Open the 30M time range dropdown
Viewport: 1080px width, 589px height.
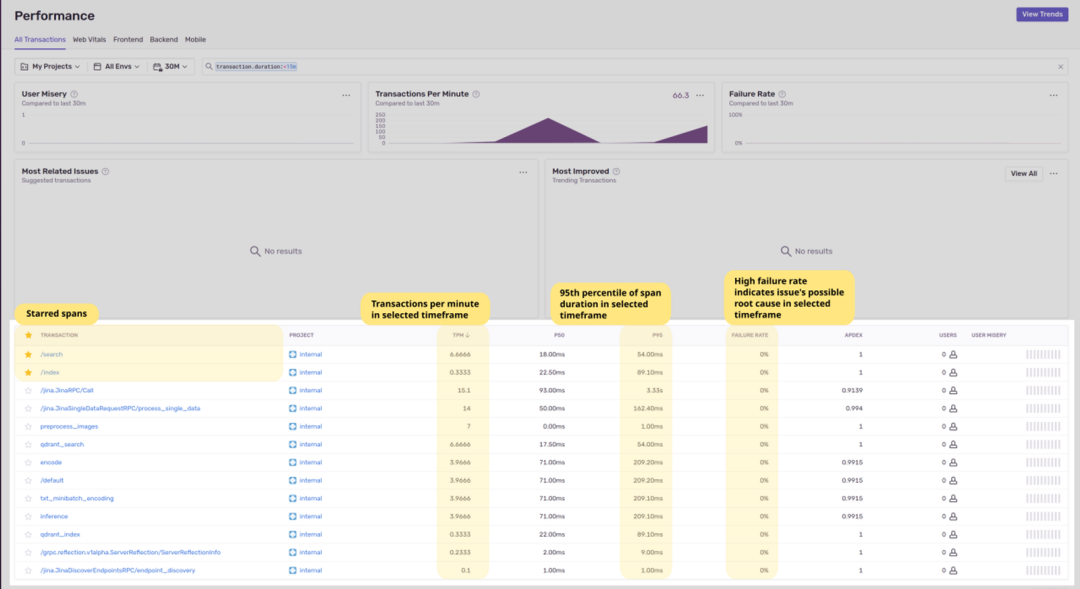coord(170,67)
